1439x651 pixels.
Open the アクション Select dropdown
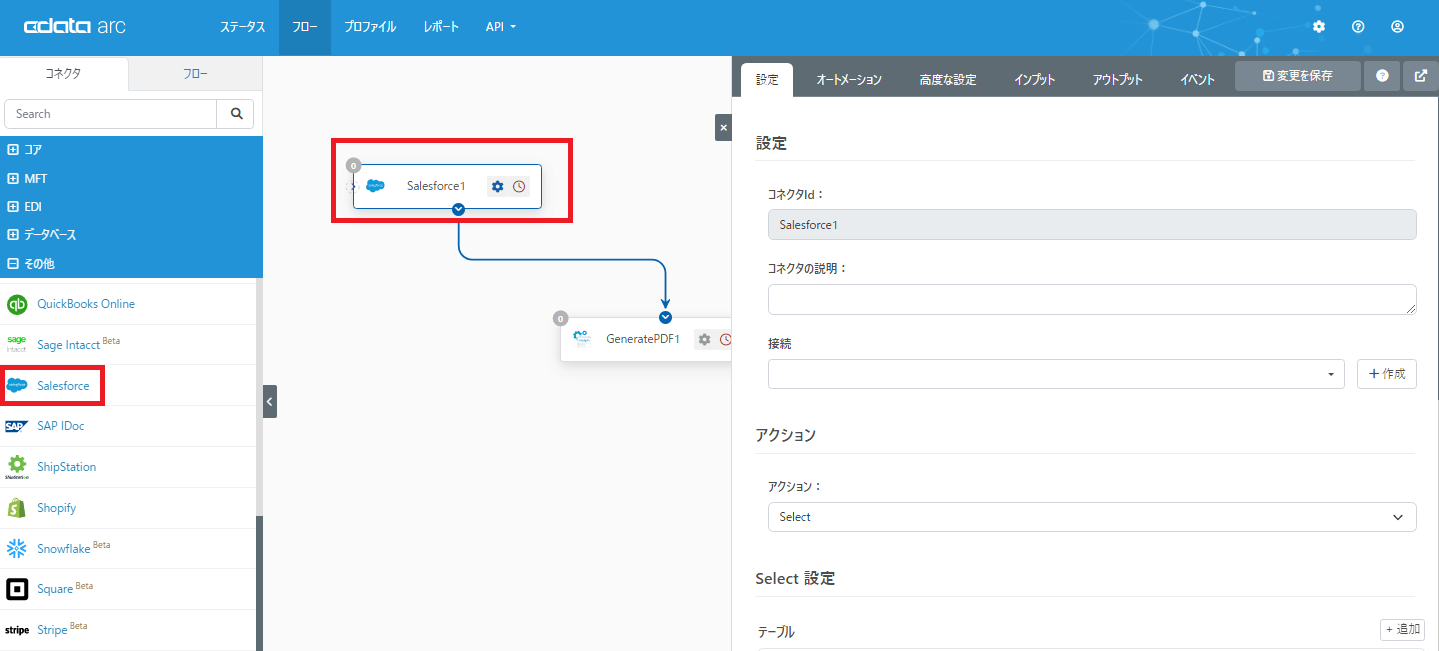coord(1092,517)
